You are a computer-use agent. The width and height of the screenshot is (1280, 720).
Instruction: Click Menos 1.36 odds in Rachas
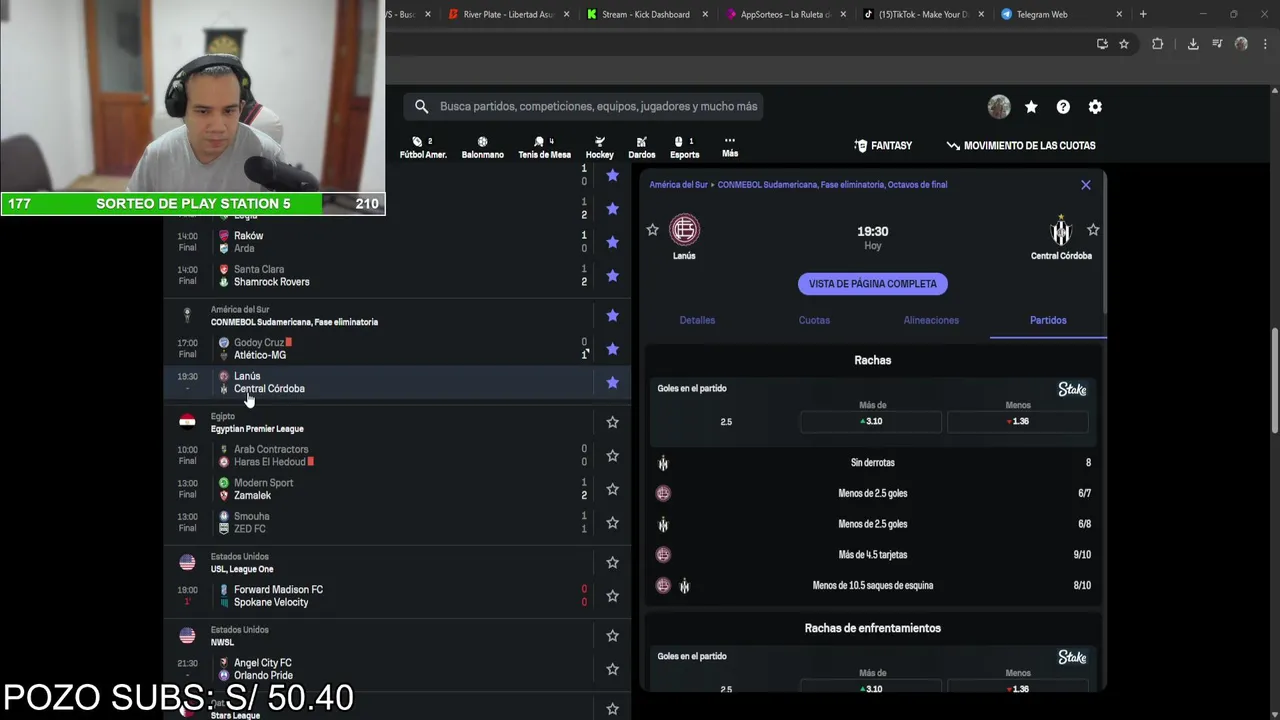[1018, 421]
